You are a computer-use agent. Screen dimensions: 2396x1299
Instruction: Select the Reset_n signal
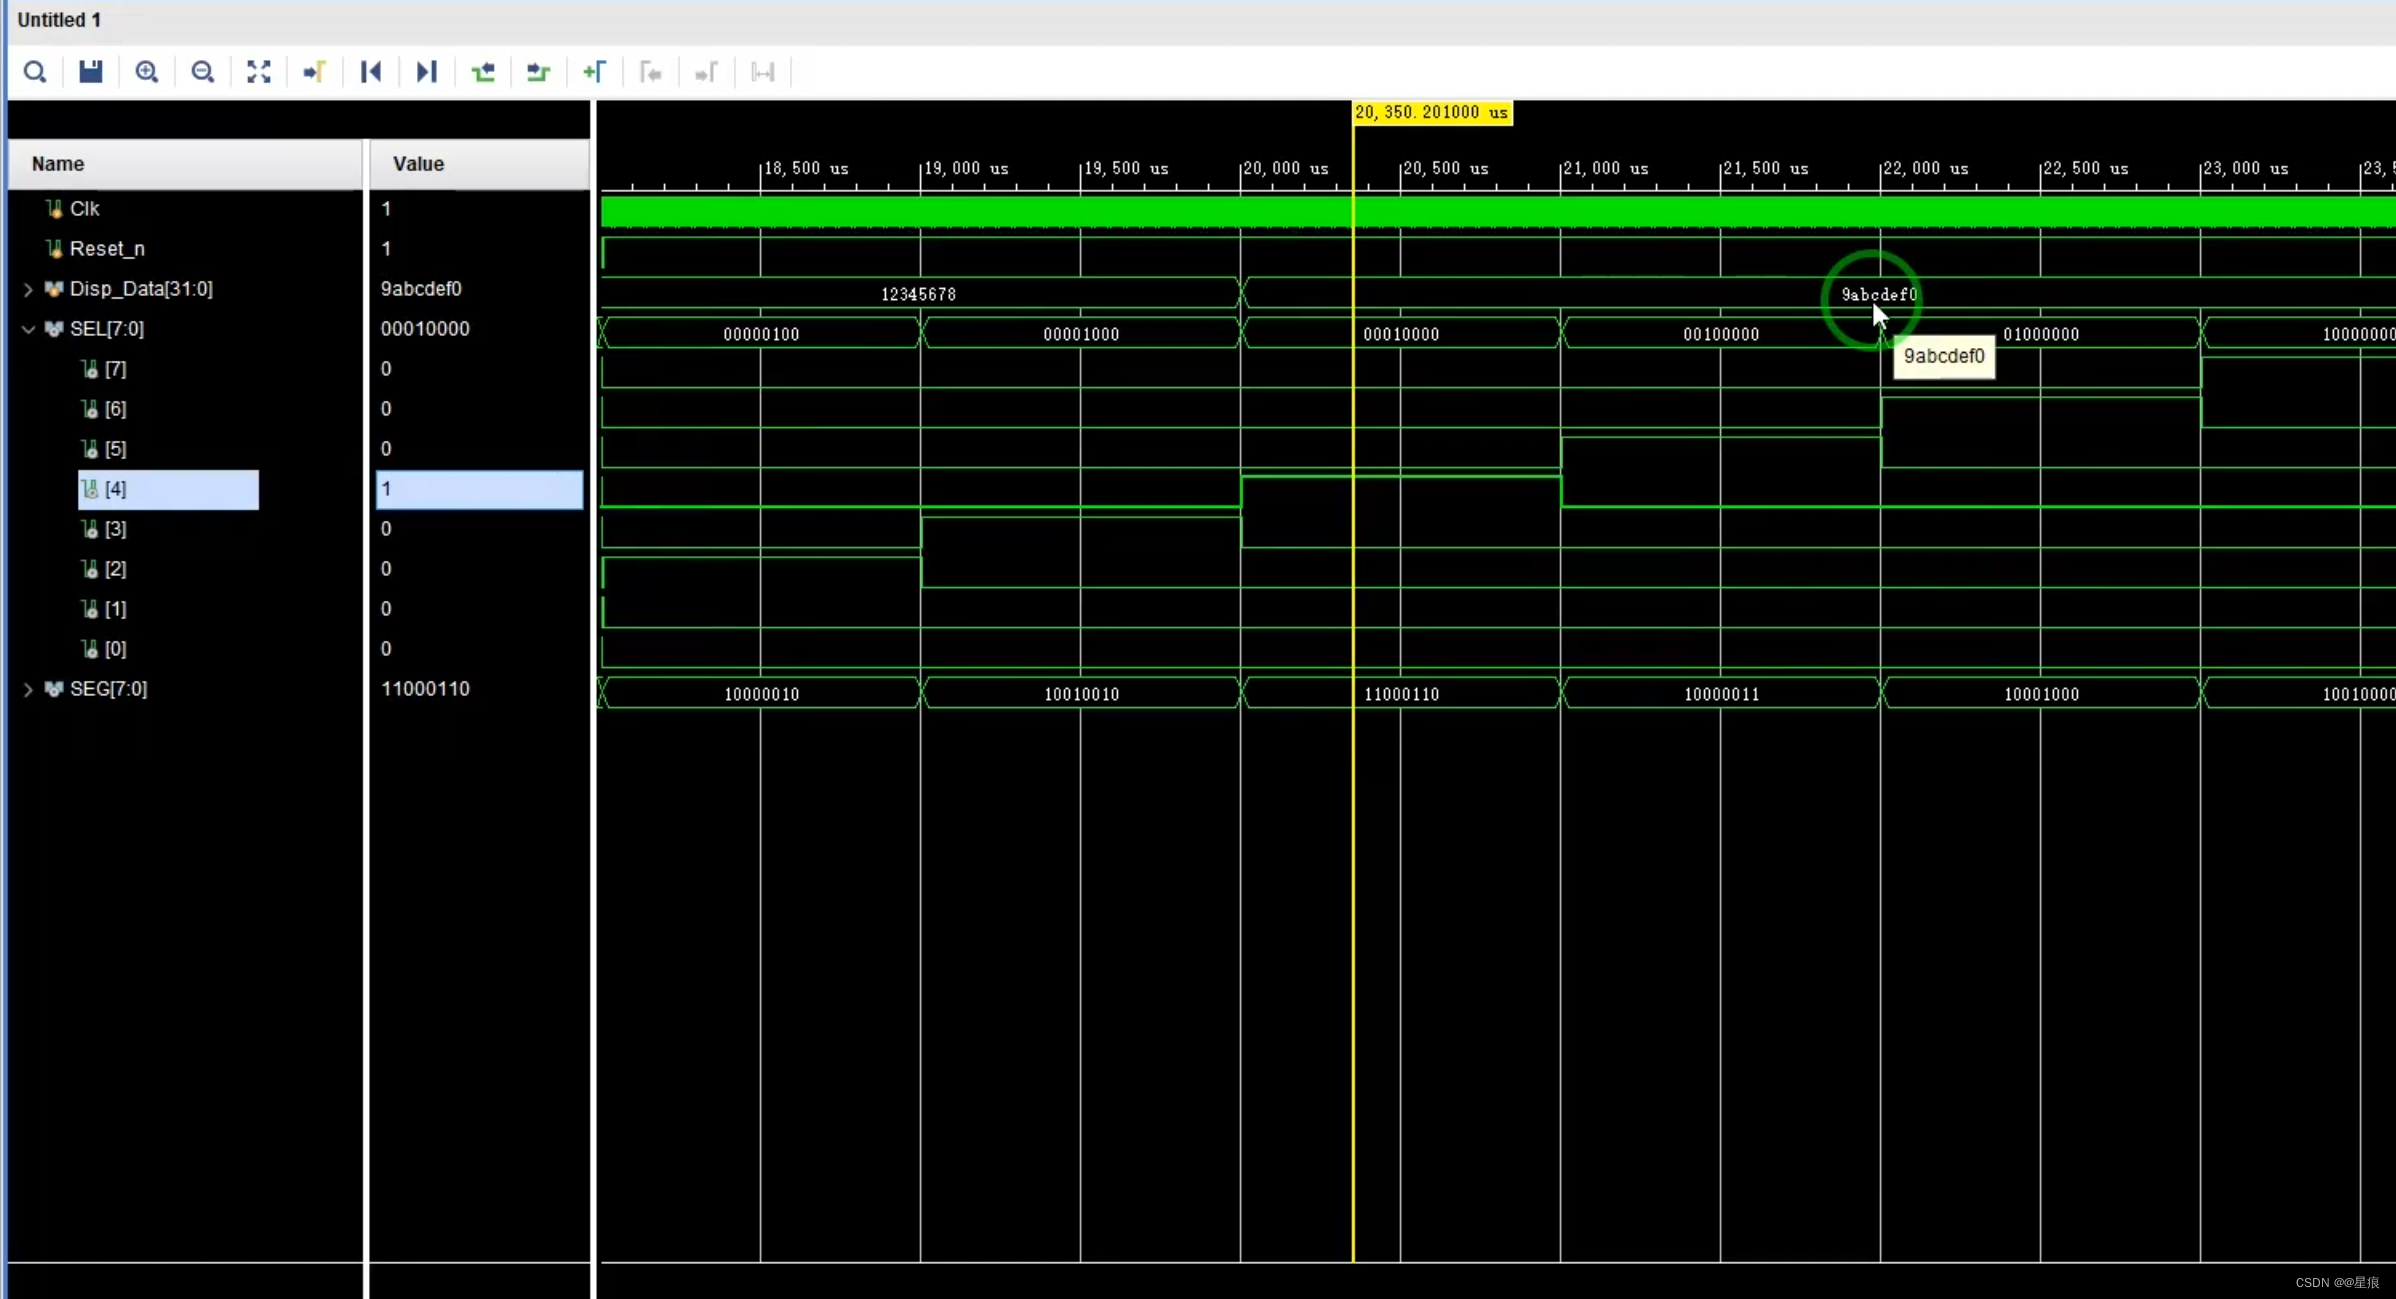point(107,249)
